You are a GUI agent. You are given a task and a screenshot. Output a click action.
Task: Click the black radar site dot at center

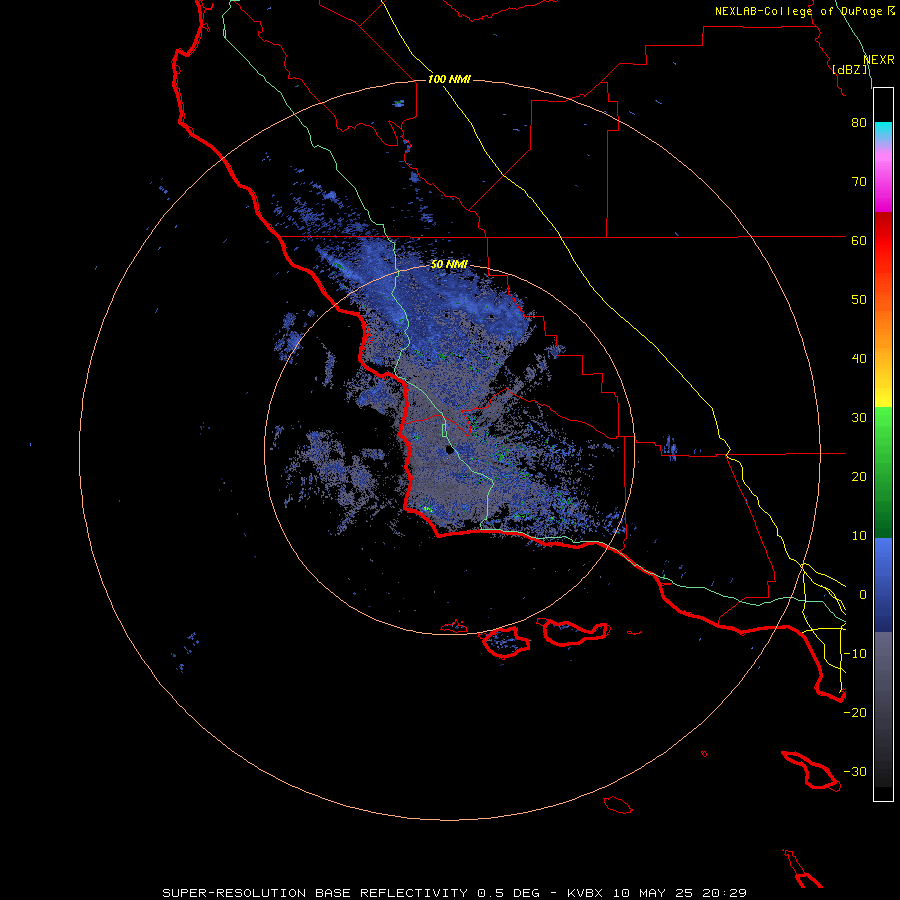(x=449, y=450)
